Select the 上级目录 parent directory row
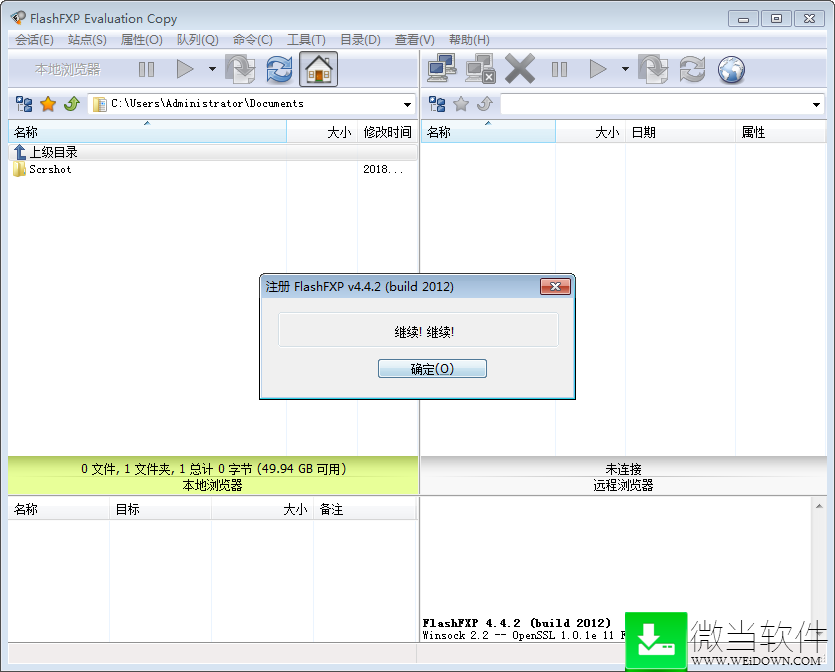This screenshot has height=672, width=835. (213, 152)
